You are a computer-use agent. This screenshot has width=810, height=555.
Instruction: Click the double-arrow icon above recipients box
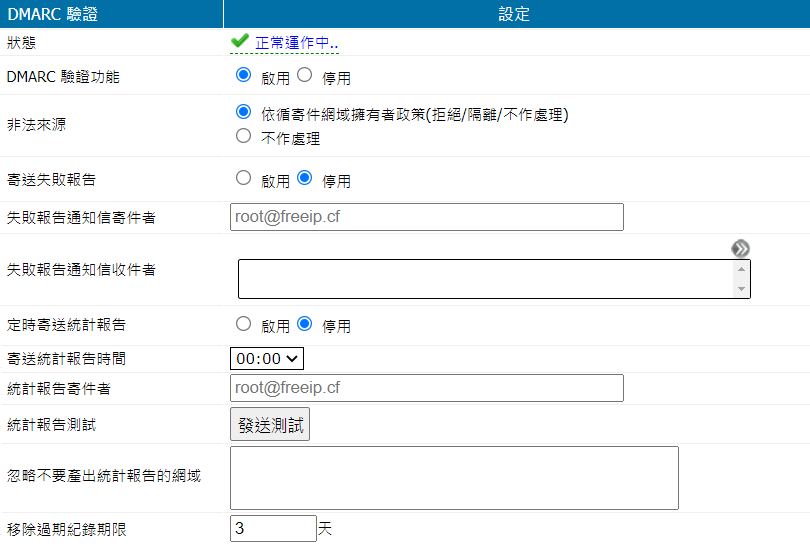tap(740, 248)
